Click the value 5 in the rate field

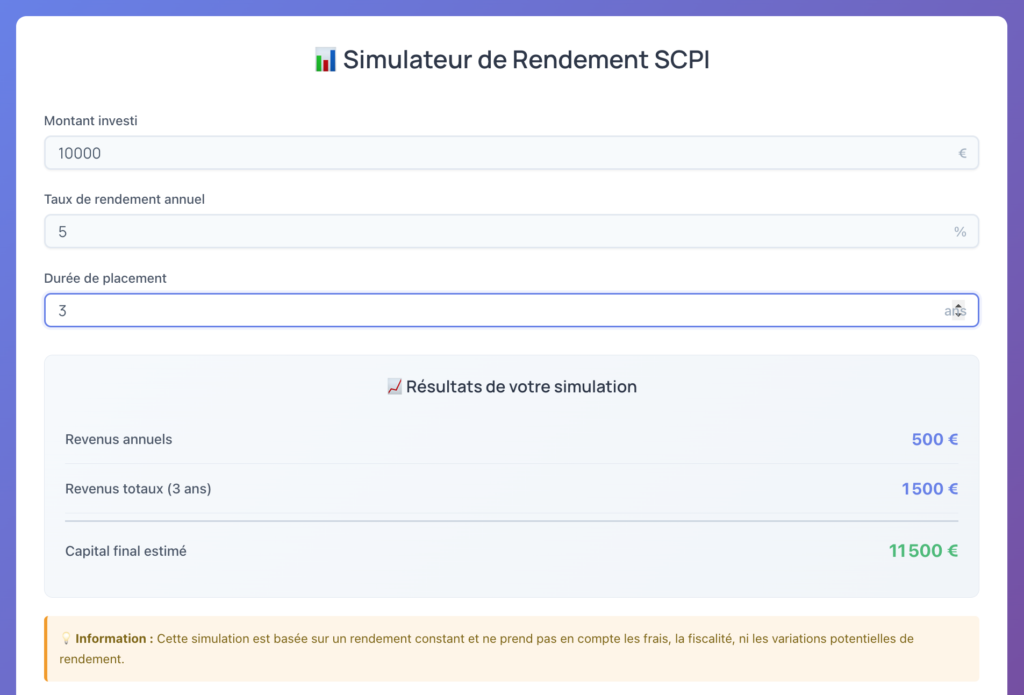click(x=62, y=231)
